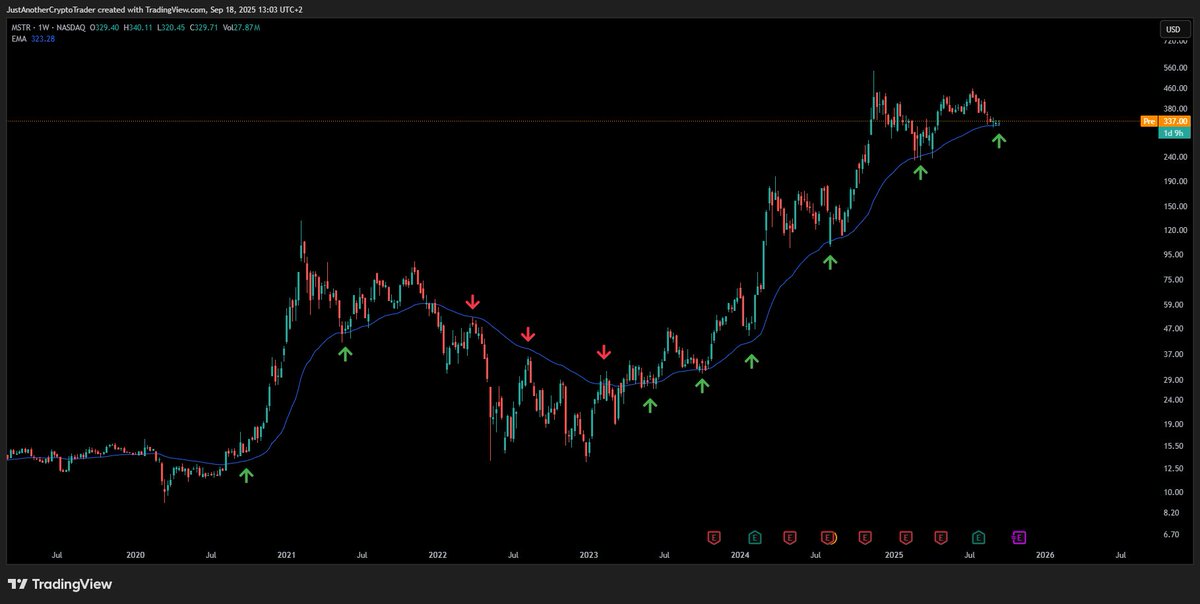Screen dimensions: 1200x604
Task: Click the 1d 9h bar countdown label
Action: [1175, 133]
